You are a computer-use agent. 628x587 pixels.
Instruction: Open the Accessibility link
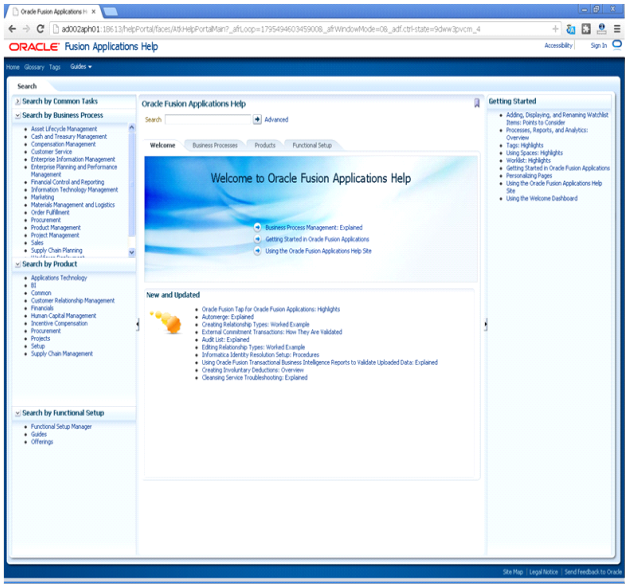(x=558, y=45)
